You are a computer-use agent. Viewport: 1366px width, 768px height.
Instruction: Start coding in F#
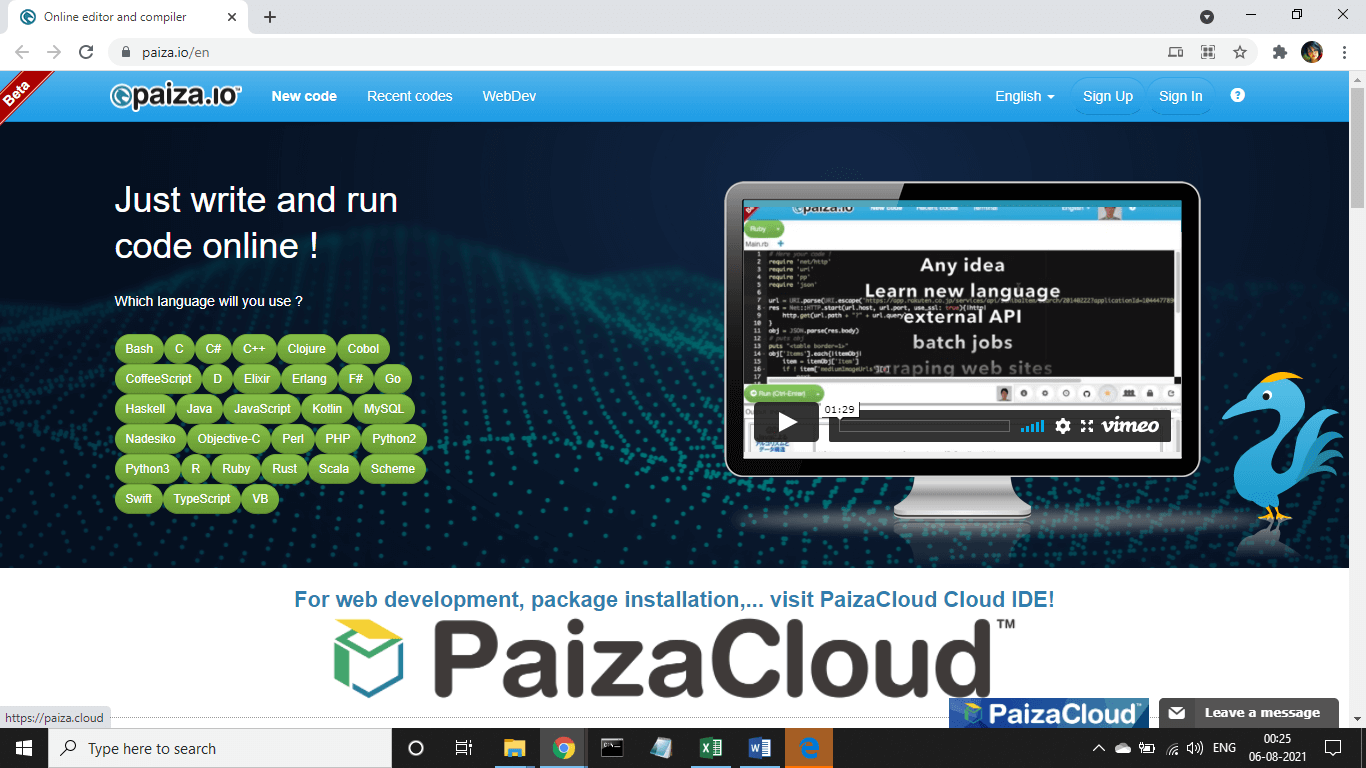356,379
